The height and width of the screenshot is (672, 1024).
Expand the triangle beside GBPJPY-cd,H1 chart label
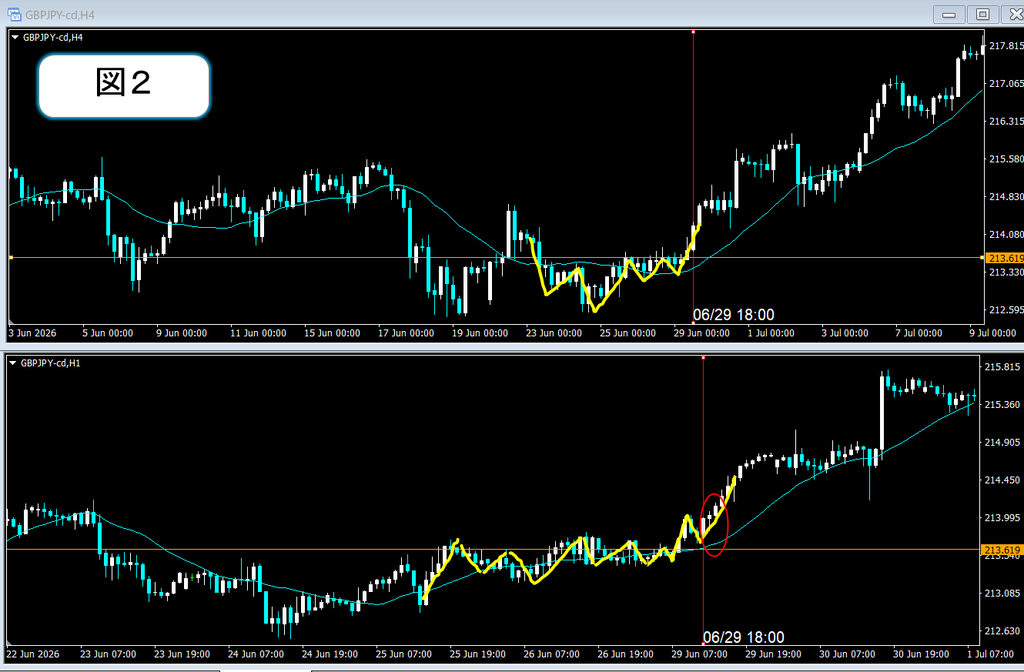pos(13,363)
